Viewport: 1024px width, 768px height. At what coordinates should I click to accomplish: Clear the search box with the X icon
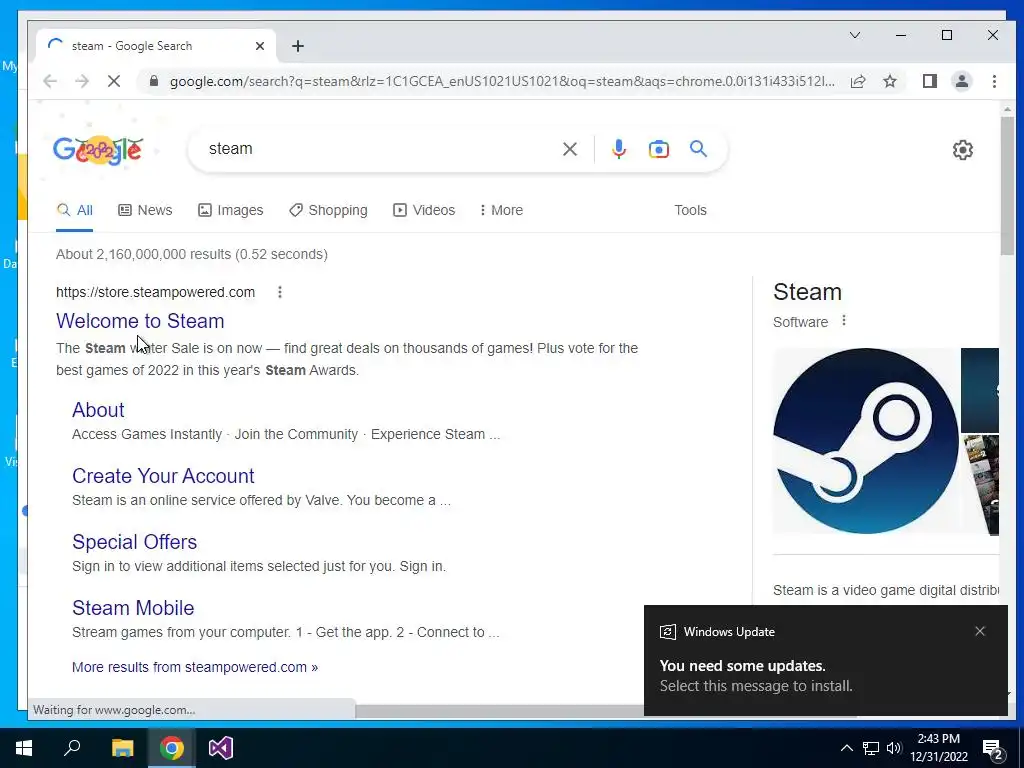coord(569,149)
